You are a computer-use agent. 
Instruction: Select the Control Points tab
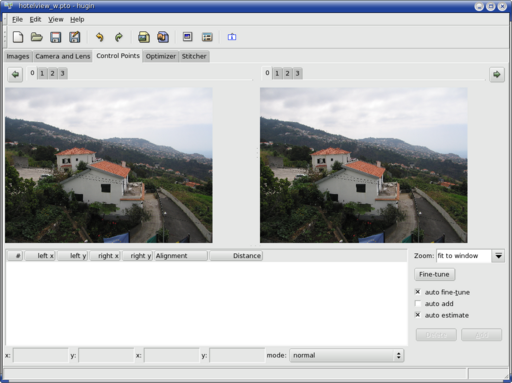pyautogui.click(x=118, y=56)
